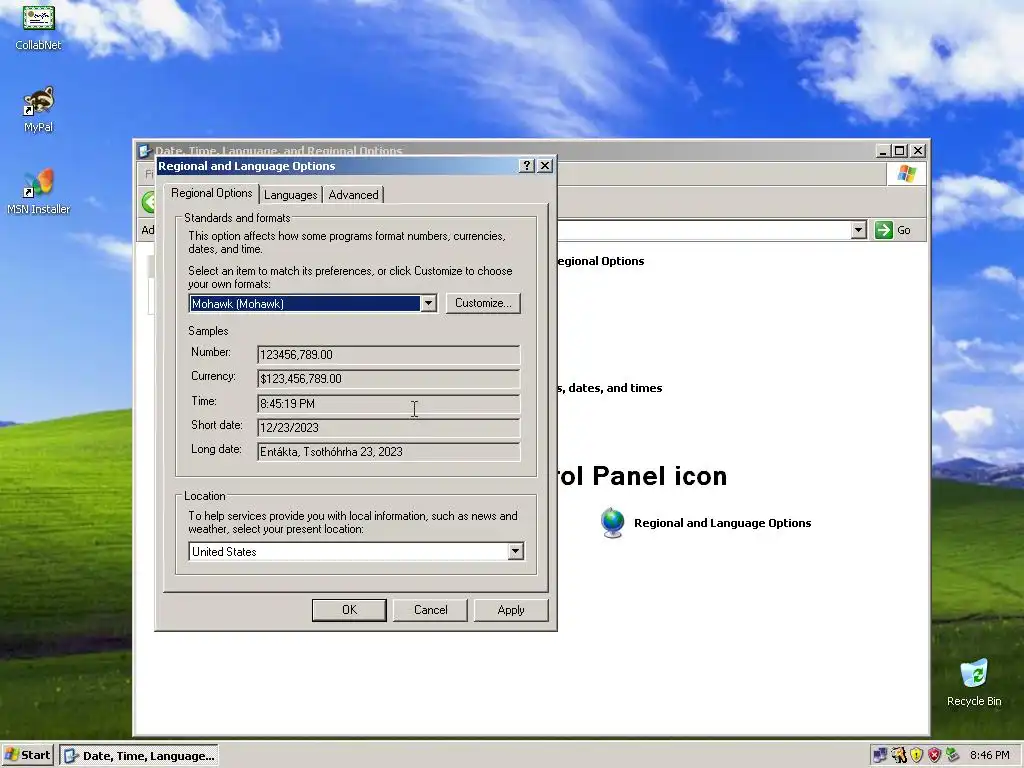This screenshot has width=1024, height=768.
Task: Click the OK button
Action: (349, 610)
